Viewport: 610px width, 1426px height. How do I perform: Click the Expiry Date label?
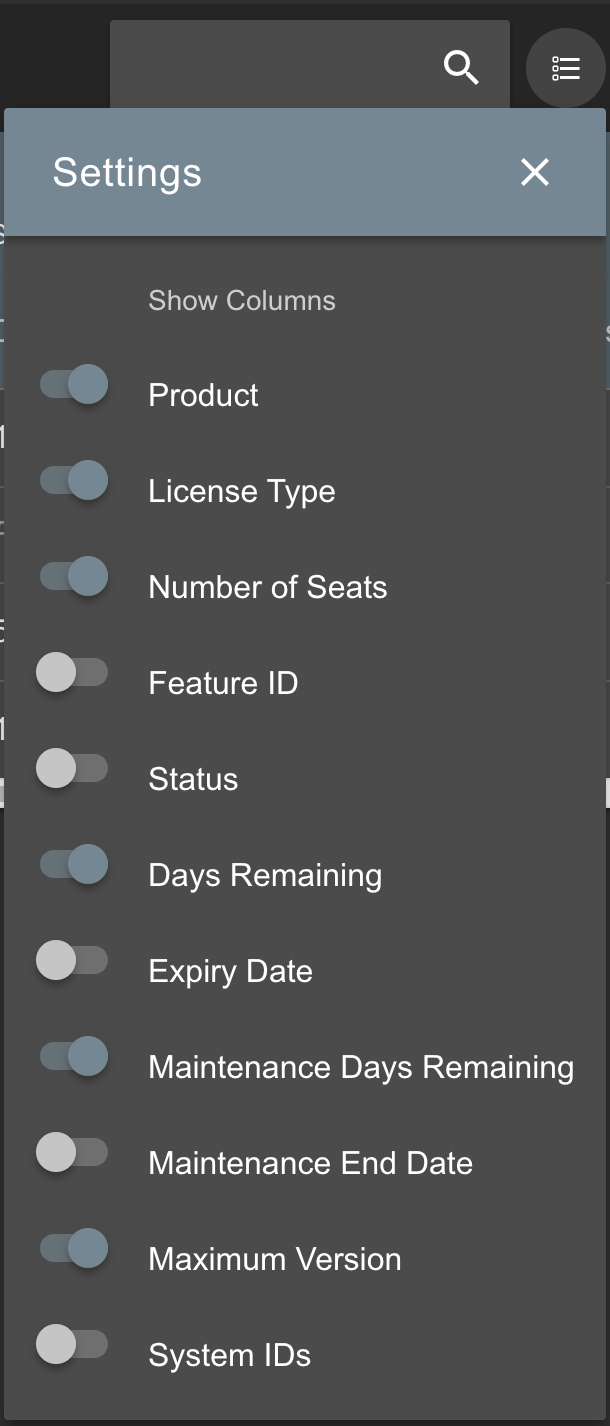tap(230, 971)
